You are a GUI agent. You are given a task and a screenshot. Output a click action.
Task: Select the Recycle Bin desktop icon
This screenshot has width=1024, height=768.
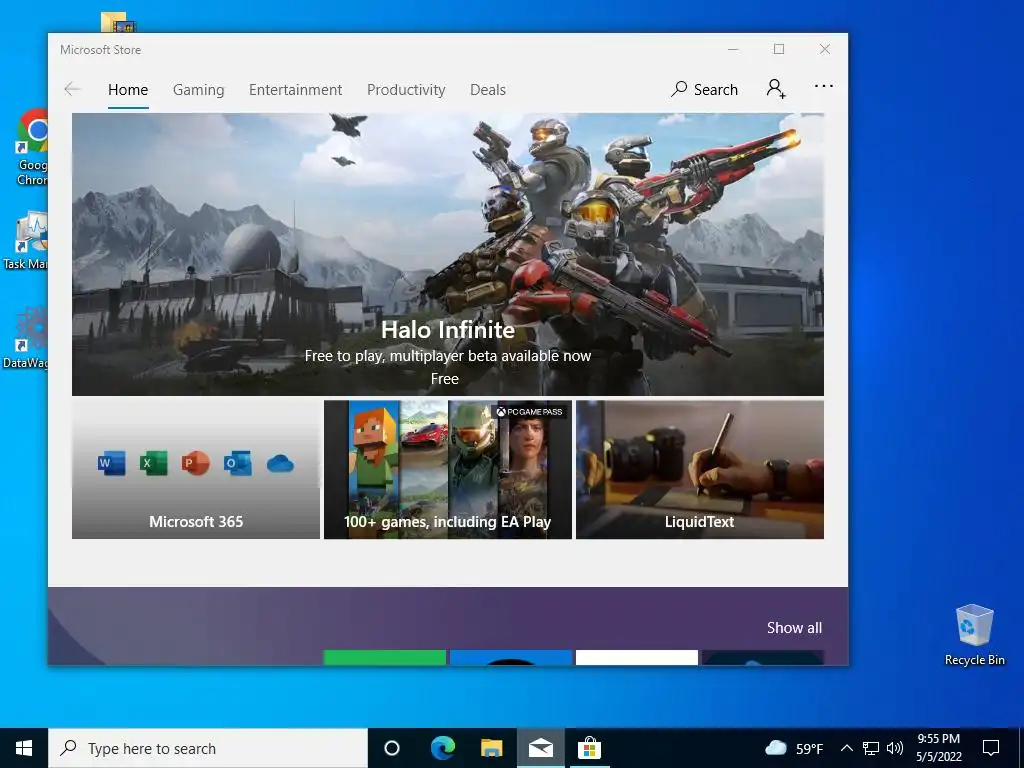point(974,635)
